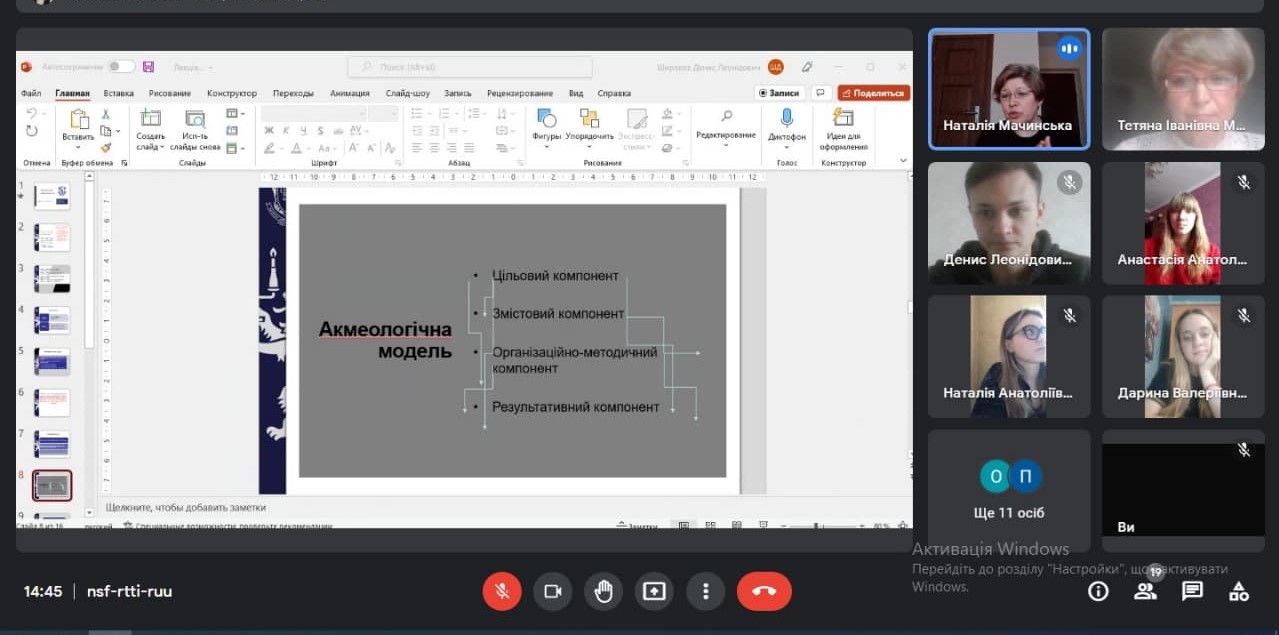
Task: Open the three-dot more options menu
Action: point(705,591)
